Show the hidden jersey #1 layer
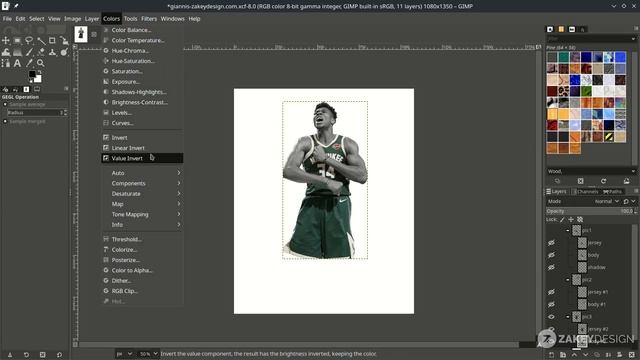 (551, 292)
